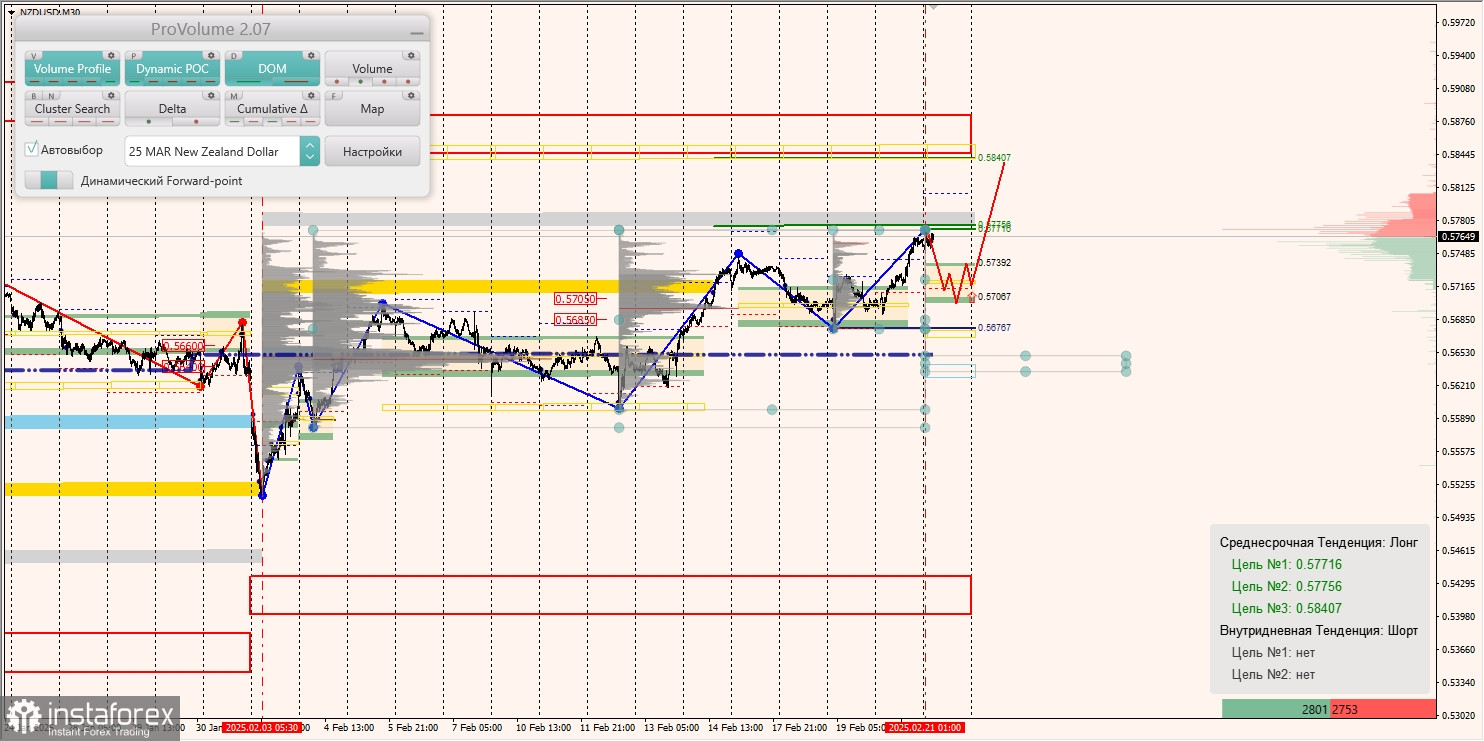The width and height of the screenshot is (1484, 741).
Task: Click the M hotkey badge on Cumulative Δ
Action: point(234,96)
